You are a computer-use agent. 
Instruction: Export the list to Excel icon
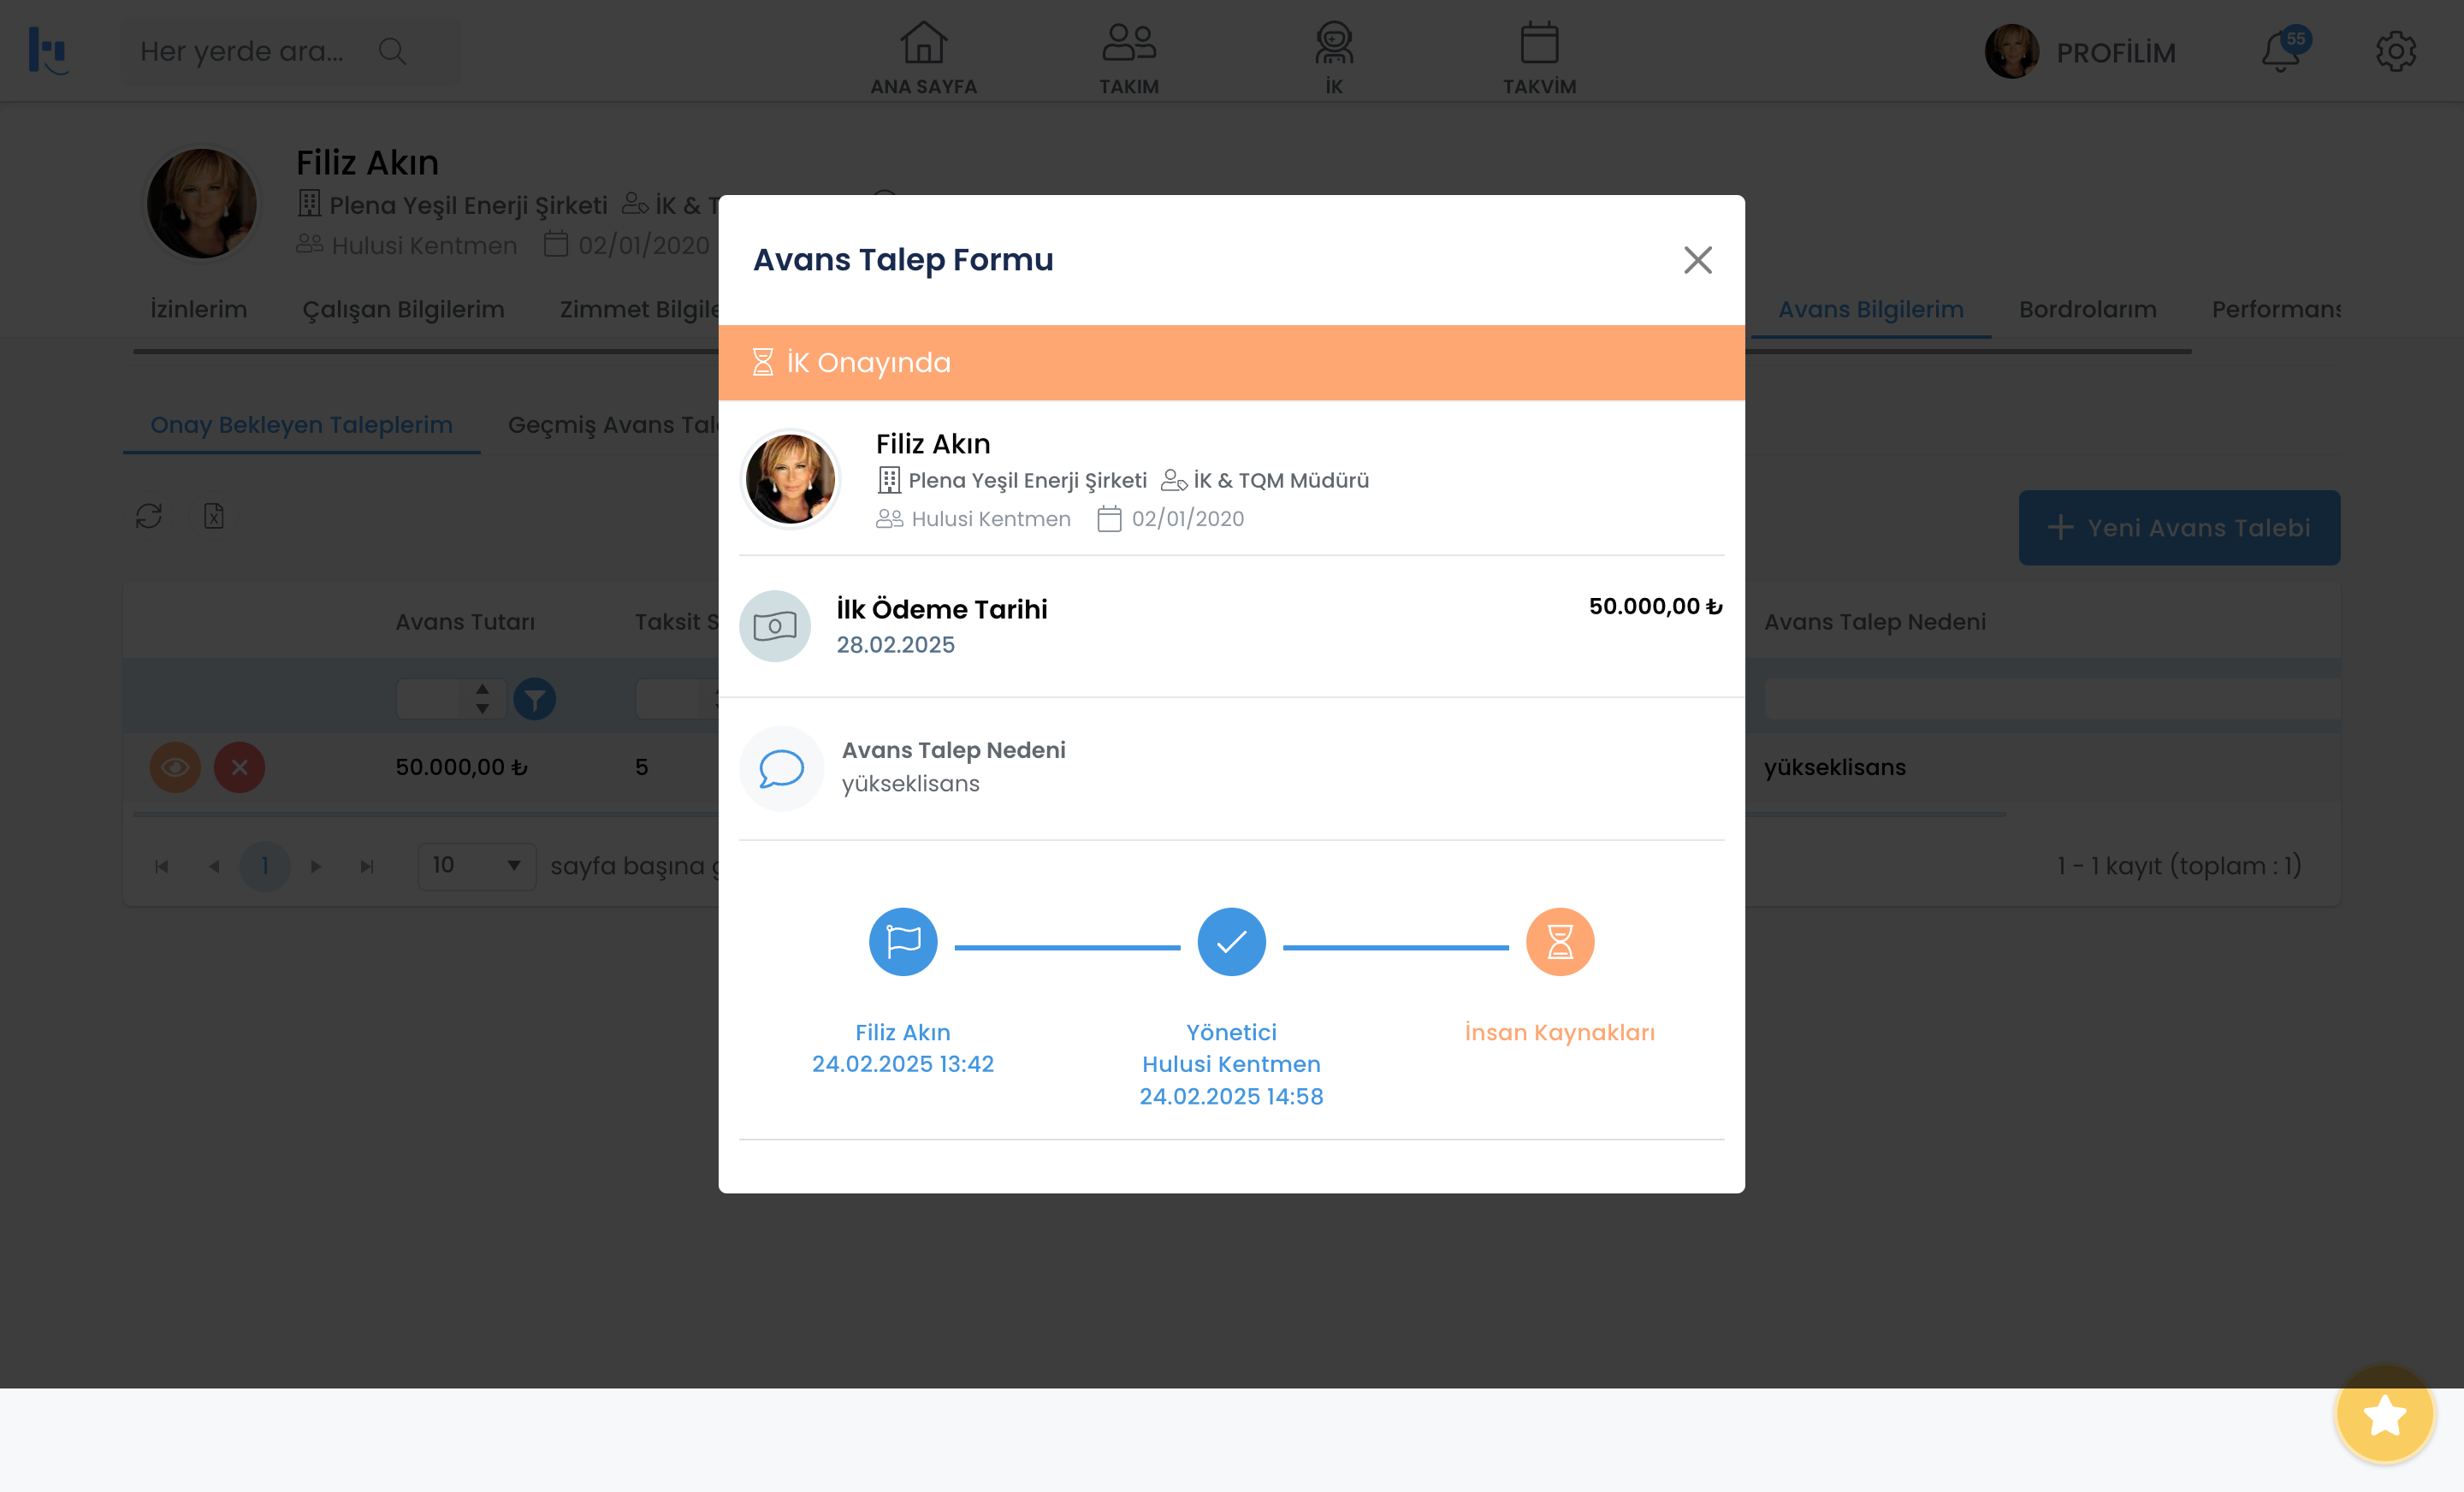[213, 516]
